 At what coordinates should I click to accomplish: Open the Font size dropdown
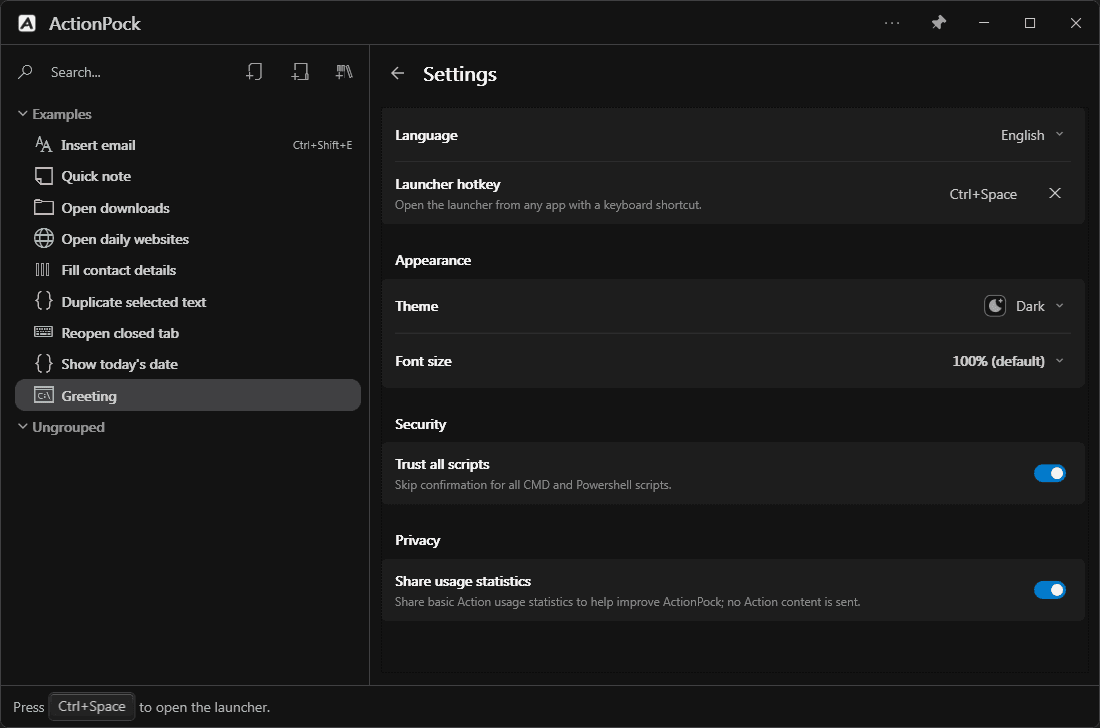coord(1007,361)
